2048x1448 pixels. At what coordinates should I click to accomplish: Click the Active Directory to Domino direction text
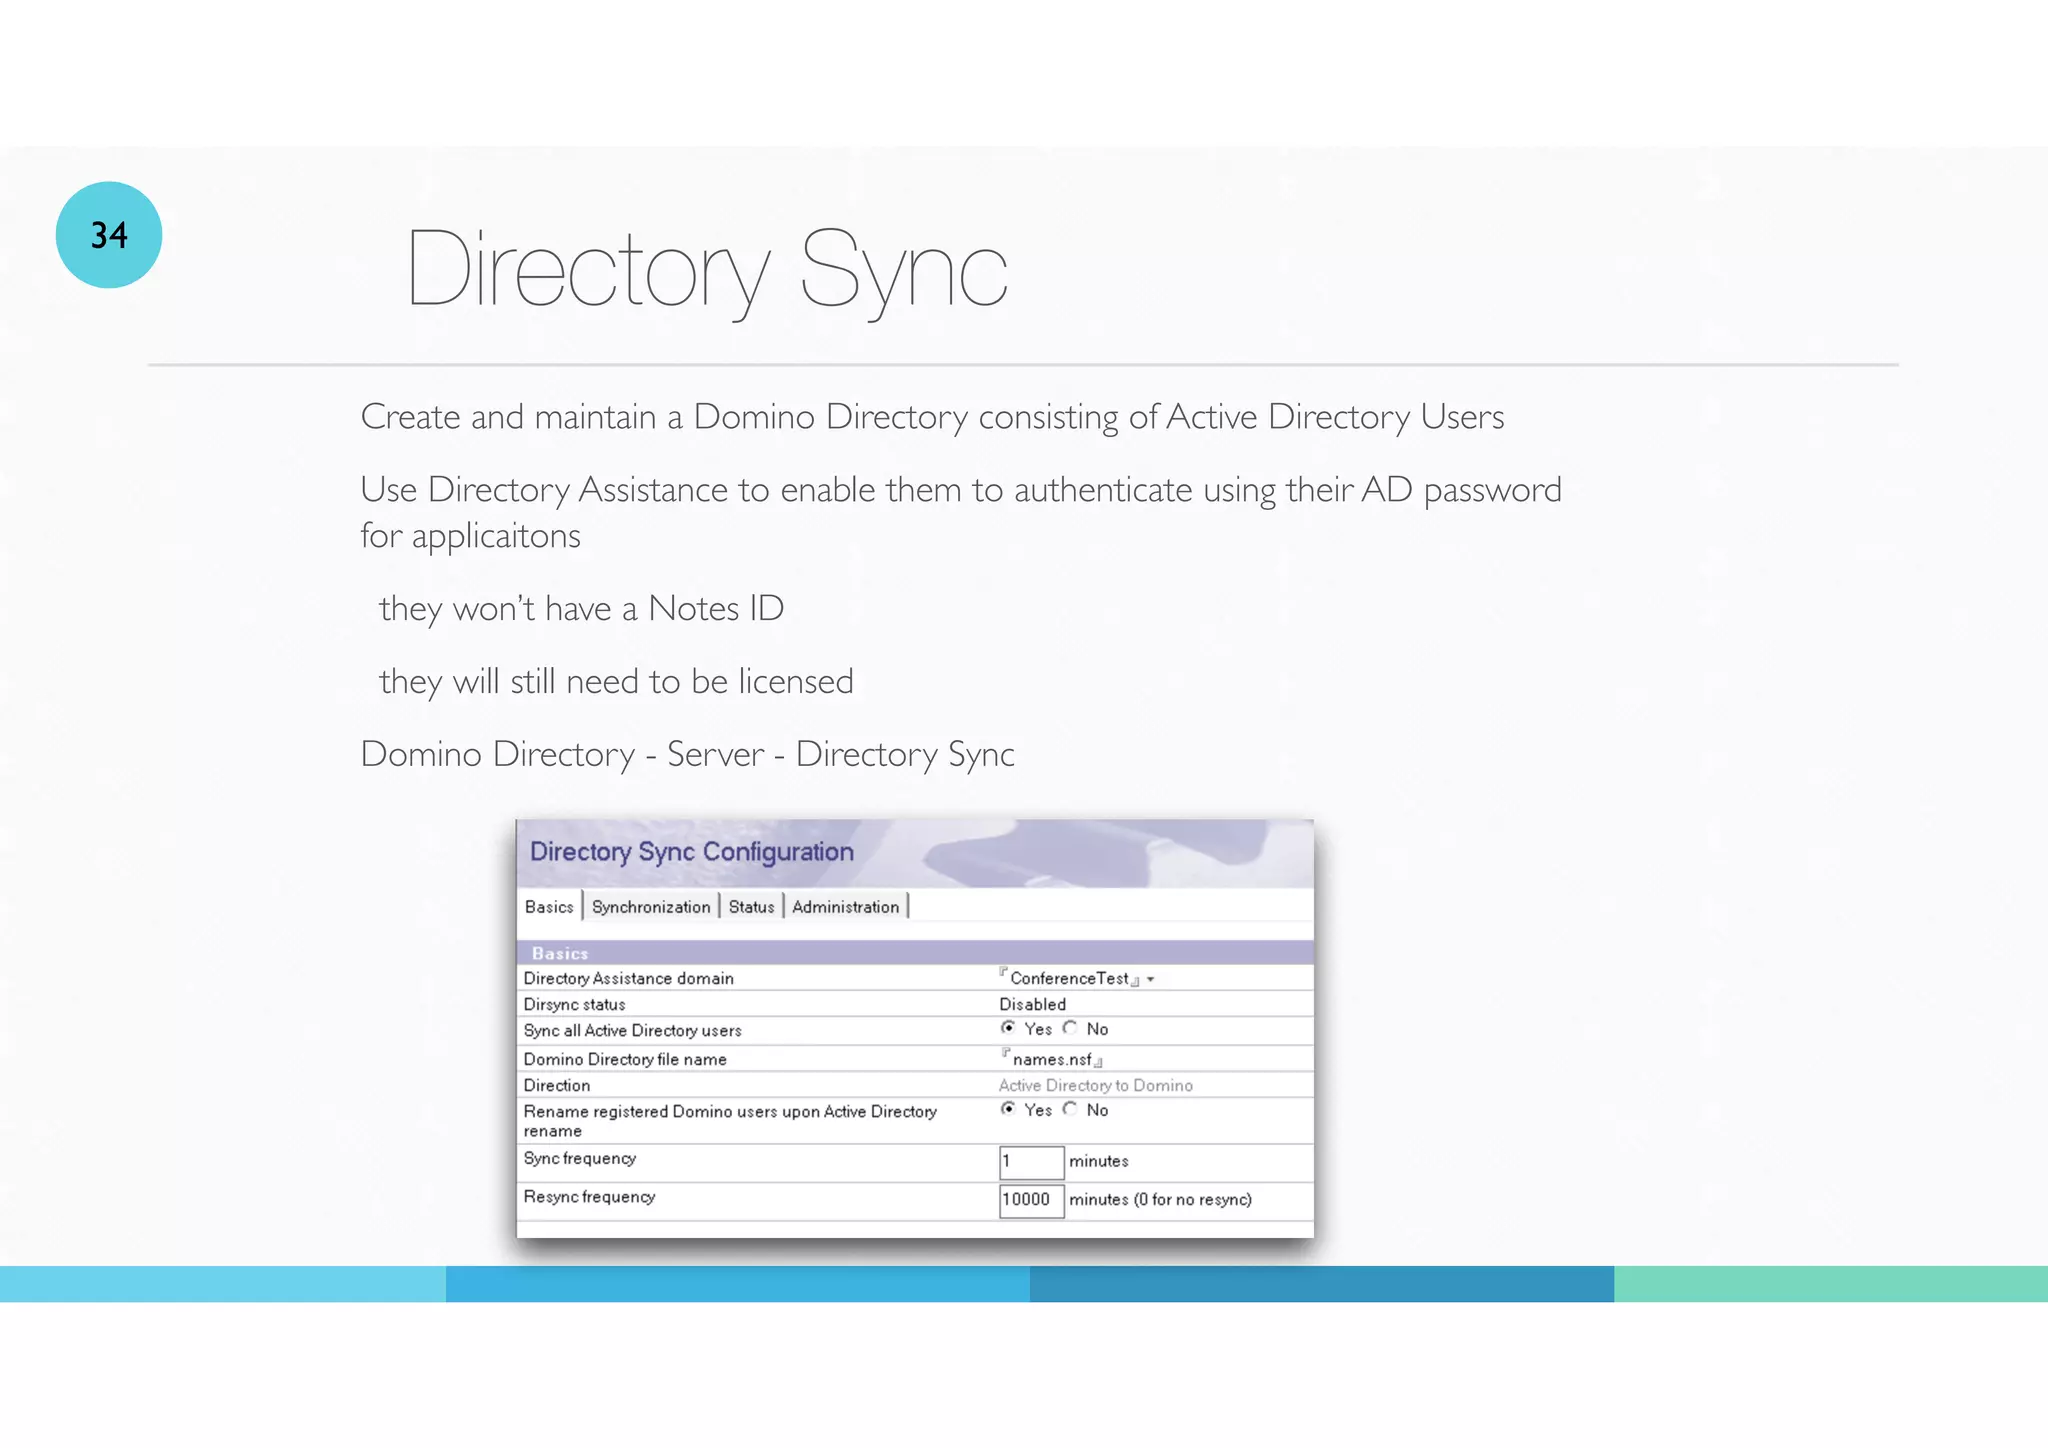(x=1095, y=1085)
